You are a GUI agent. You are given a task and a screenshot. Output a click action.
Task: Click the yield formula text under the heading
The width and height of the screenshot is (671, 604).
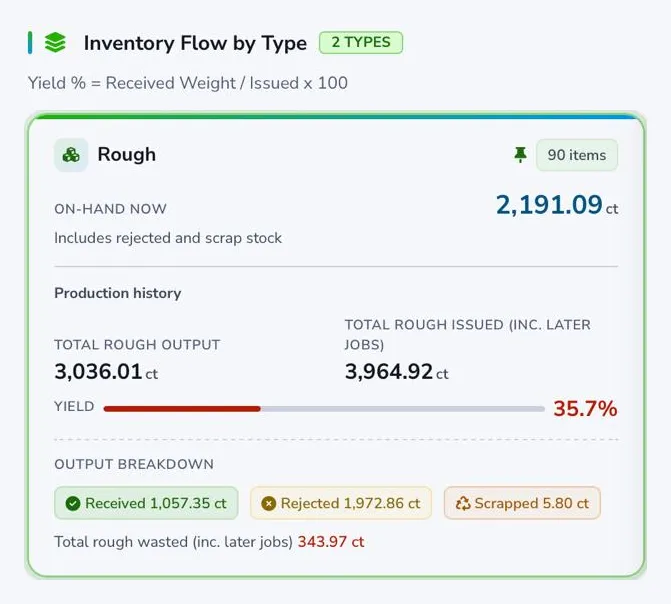point(187,83)
